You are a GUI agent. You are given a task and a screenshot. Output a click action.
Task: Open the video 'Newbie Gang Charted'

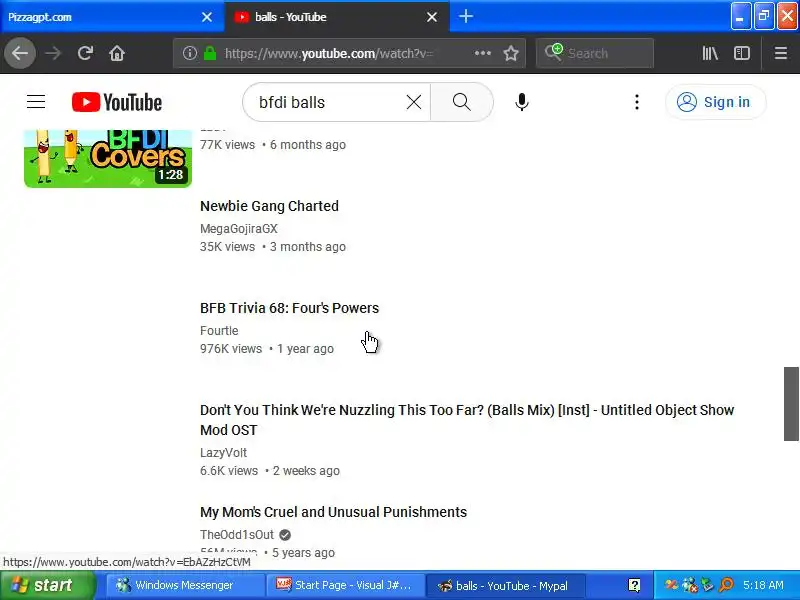(269, 206)
